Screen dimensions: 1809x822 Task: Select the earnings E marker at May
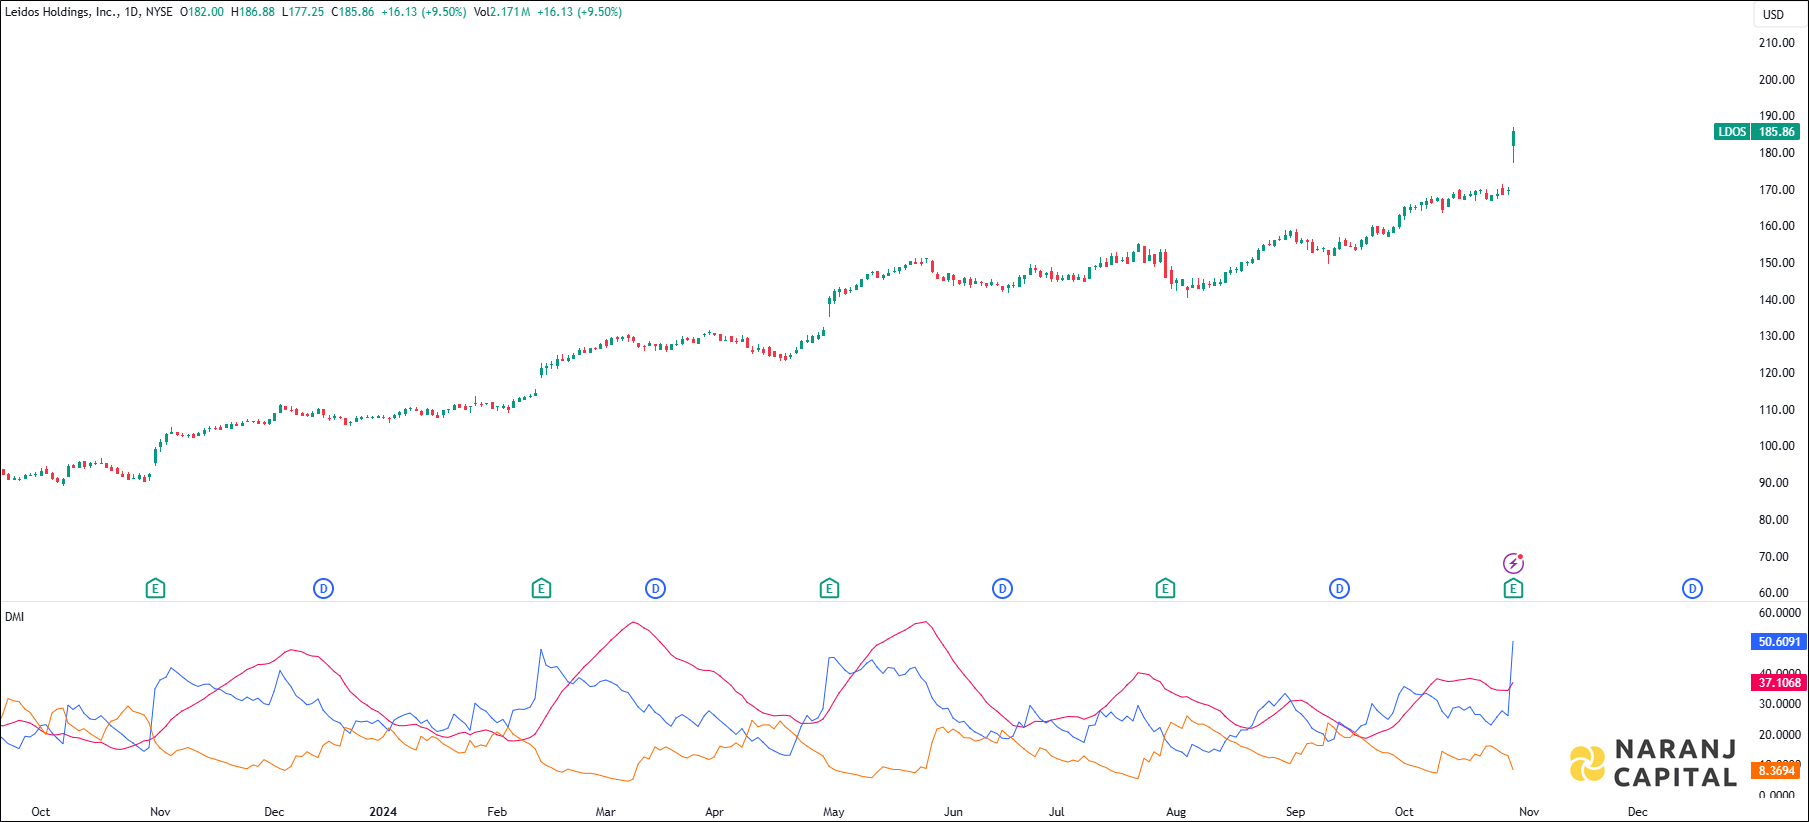(x=829, y=589)
